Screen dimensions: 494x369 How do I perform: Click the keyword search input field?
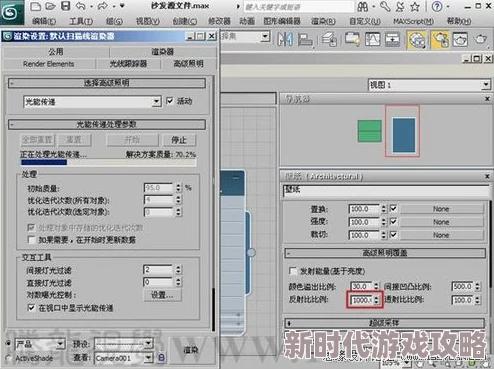click(x=298, y=7)
